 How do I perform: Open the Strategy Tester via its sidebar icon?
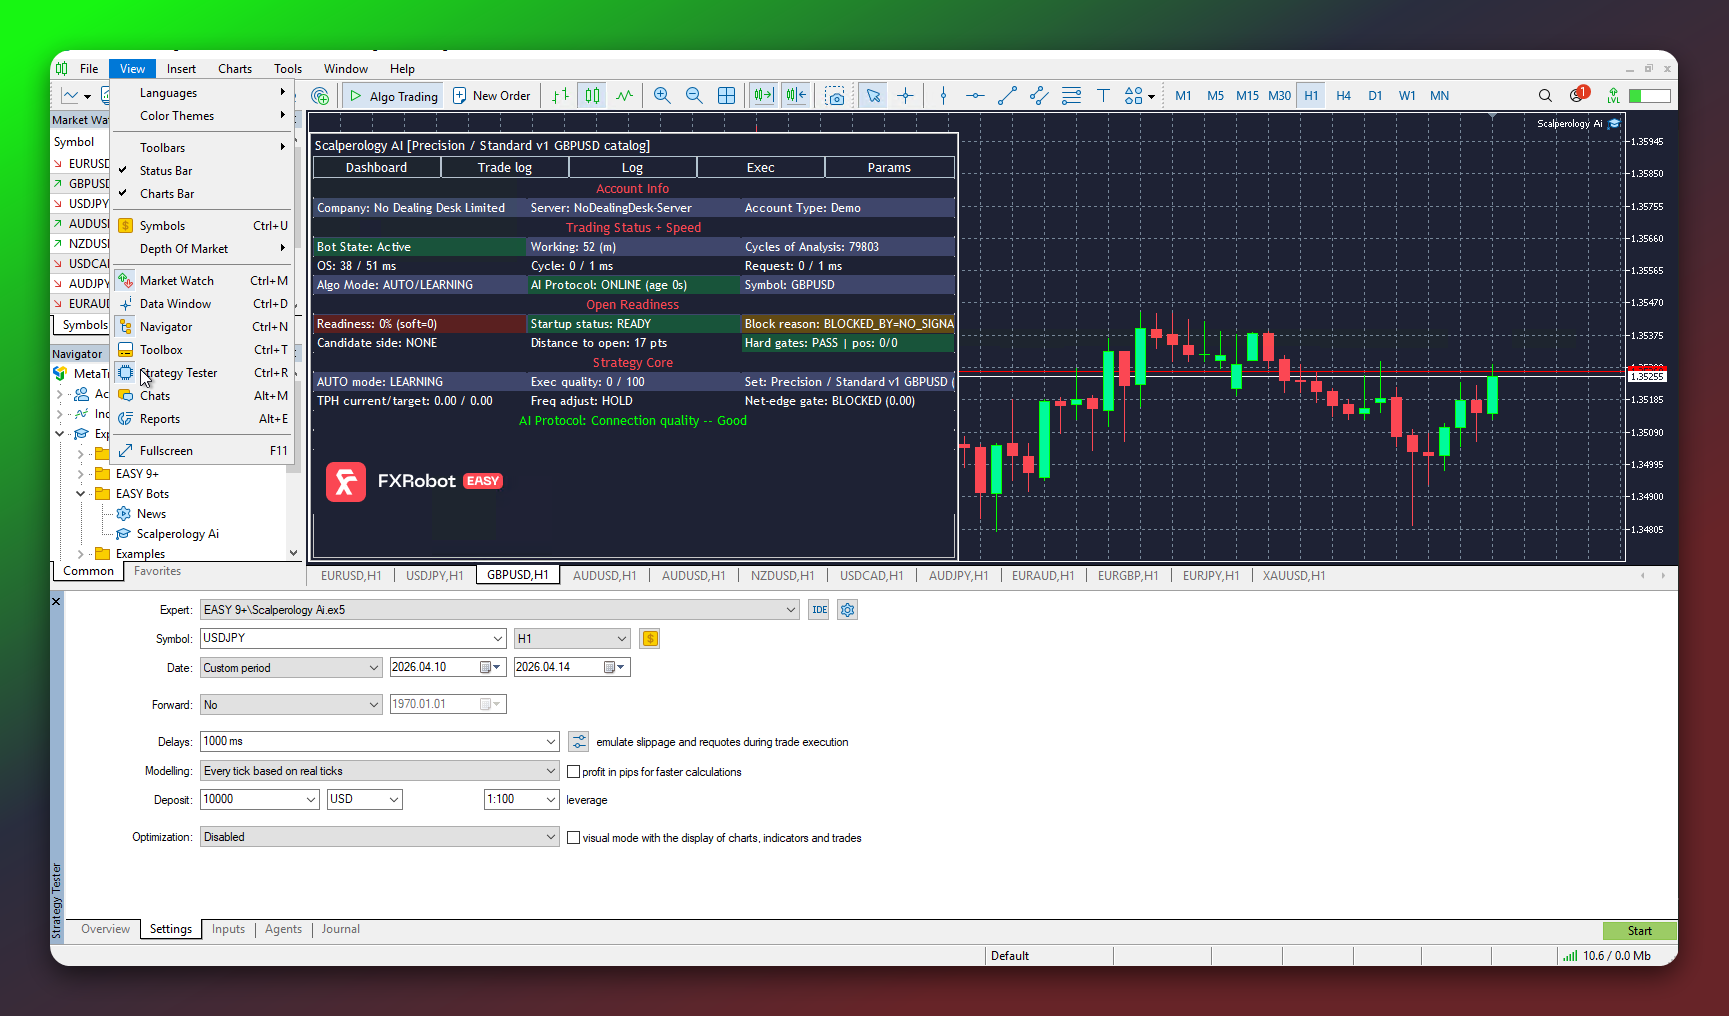tap(124, 372)
